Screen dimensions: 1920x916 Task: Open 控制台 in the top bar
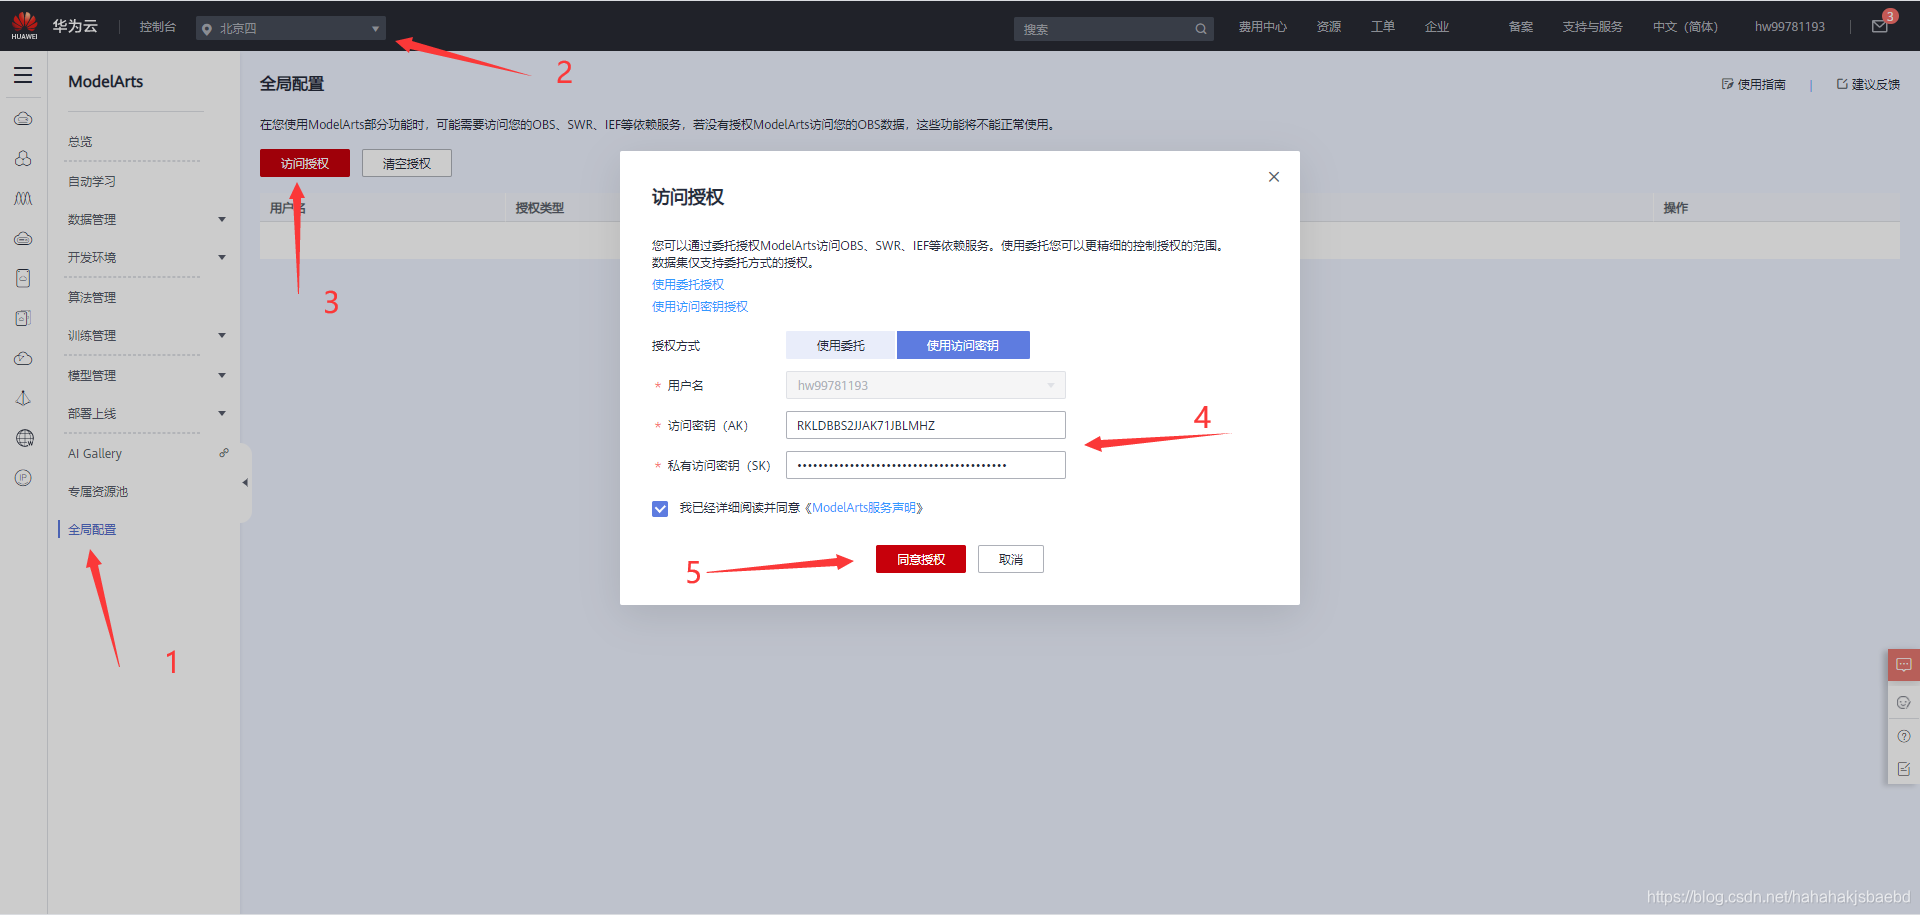158,27
